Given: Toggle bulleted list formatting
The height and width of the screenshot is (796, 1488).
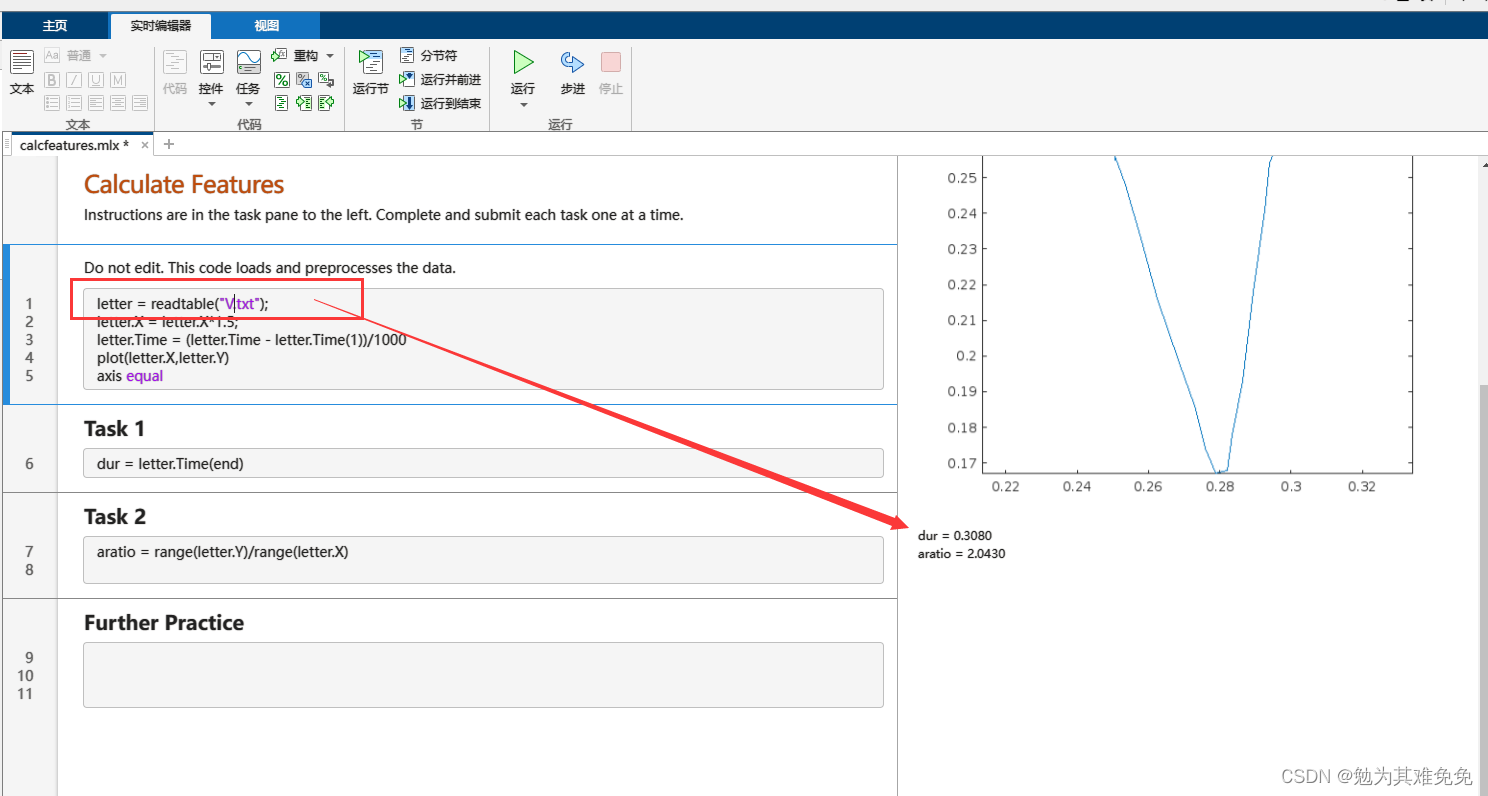Looking at the screenshot, I should coord(52,102).
